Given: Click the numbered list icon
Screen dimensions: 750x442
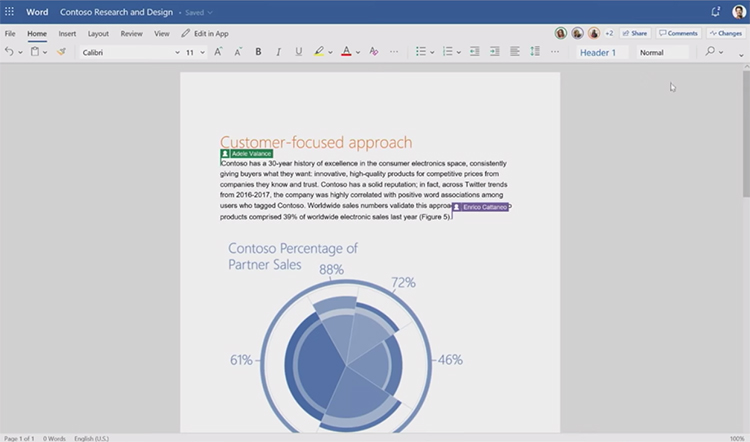Looking at the screenshot, I should (x=448, y=52).
